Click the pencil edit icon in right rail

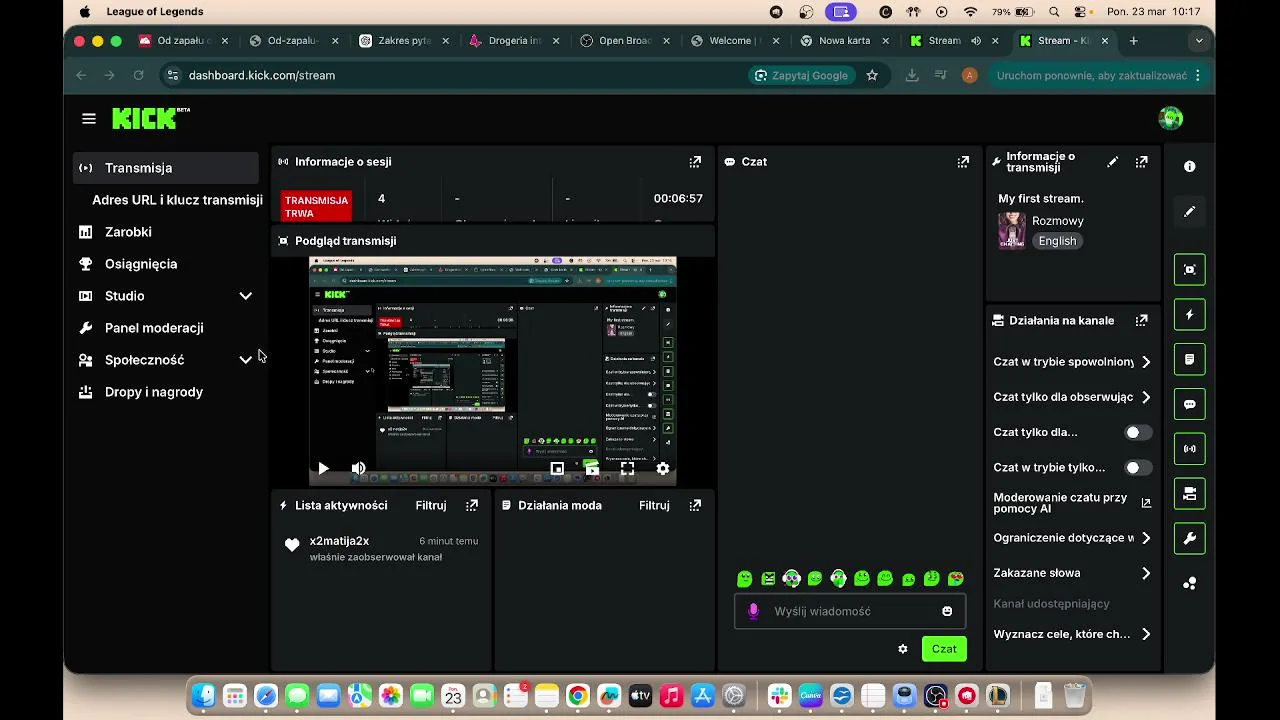pos(1190,212)
